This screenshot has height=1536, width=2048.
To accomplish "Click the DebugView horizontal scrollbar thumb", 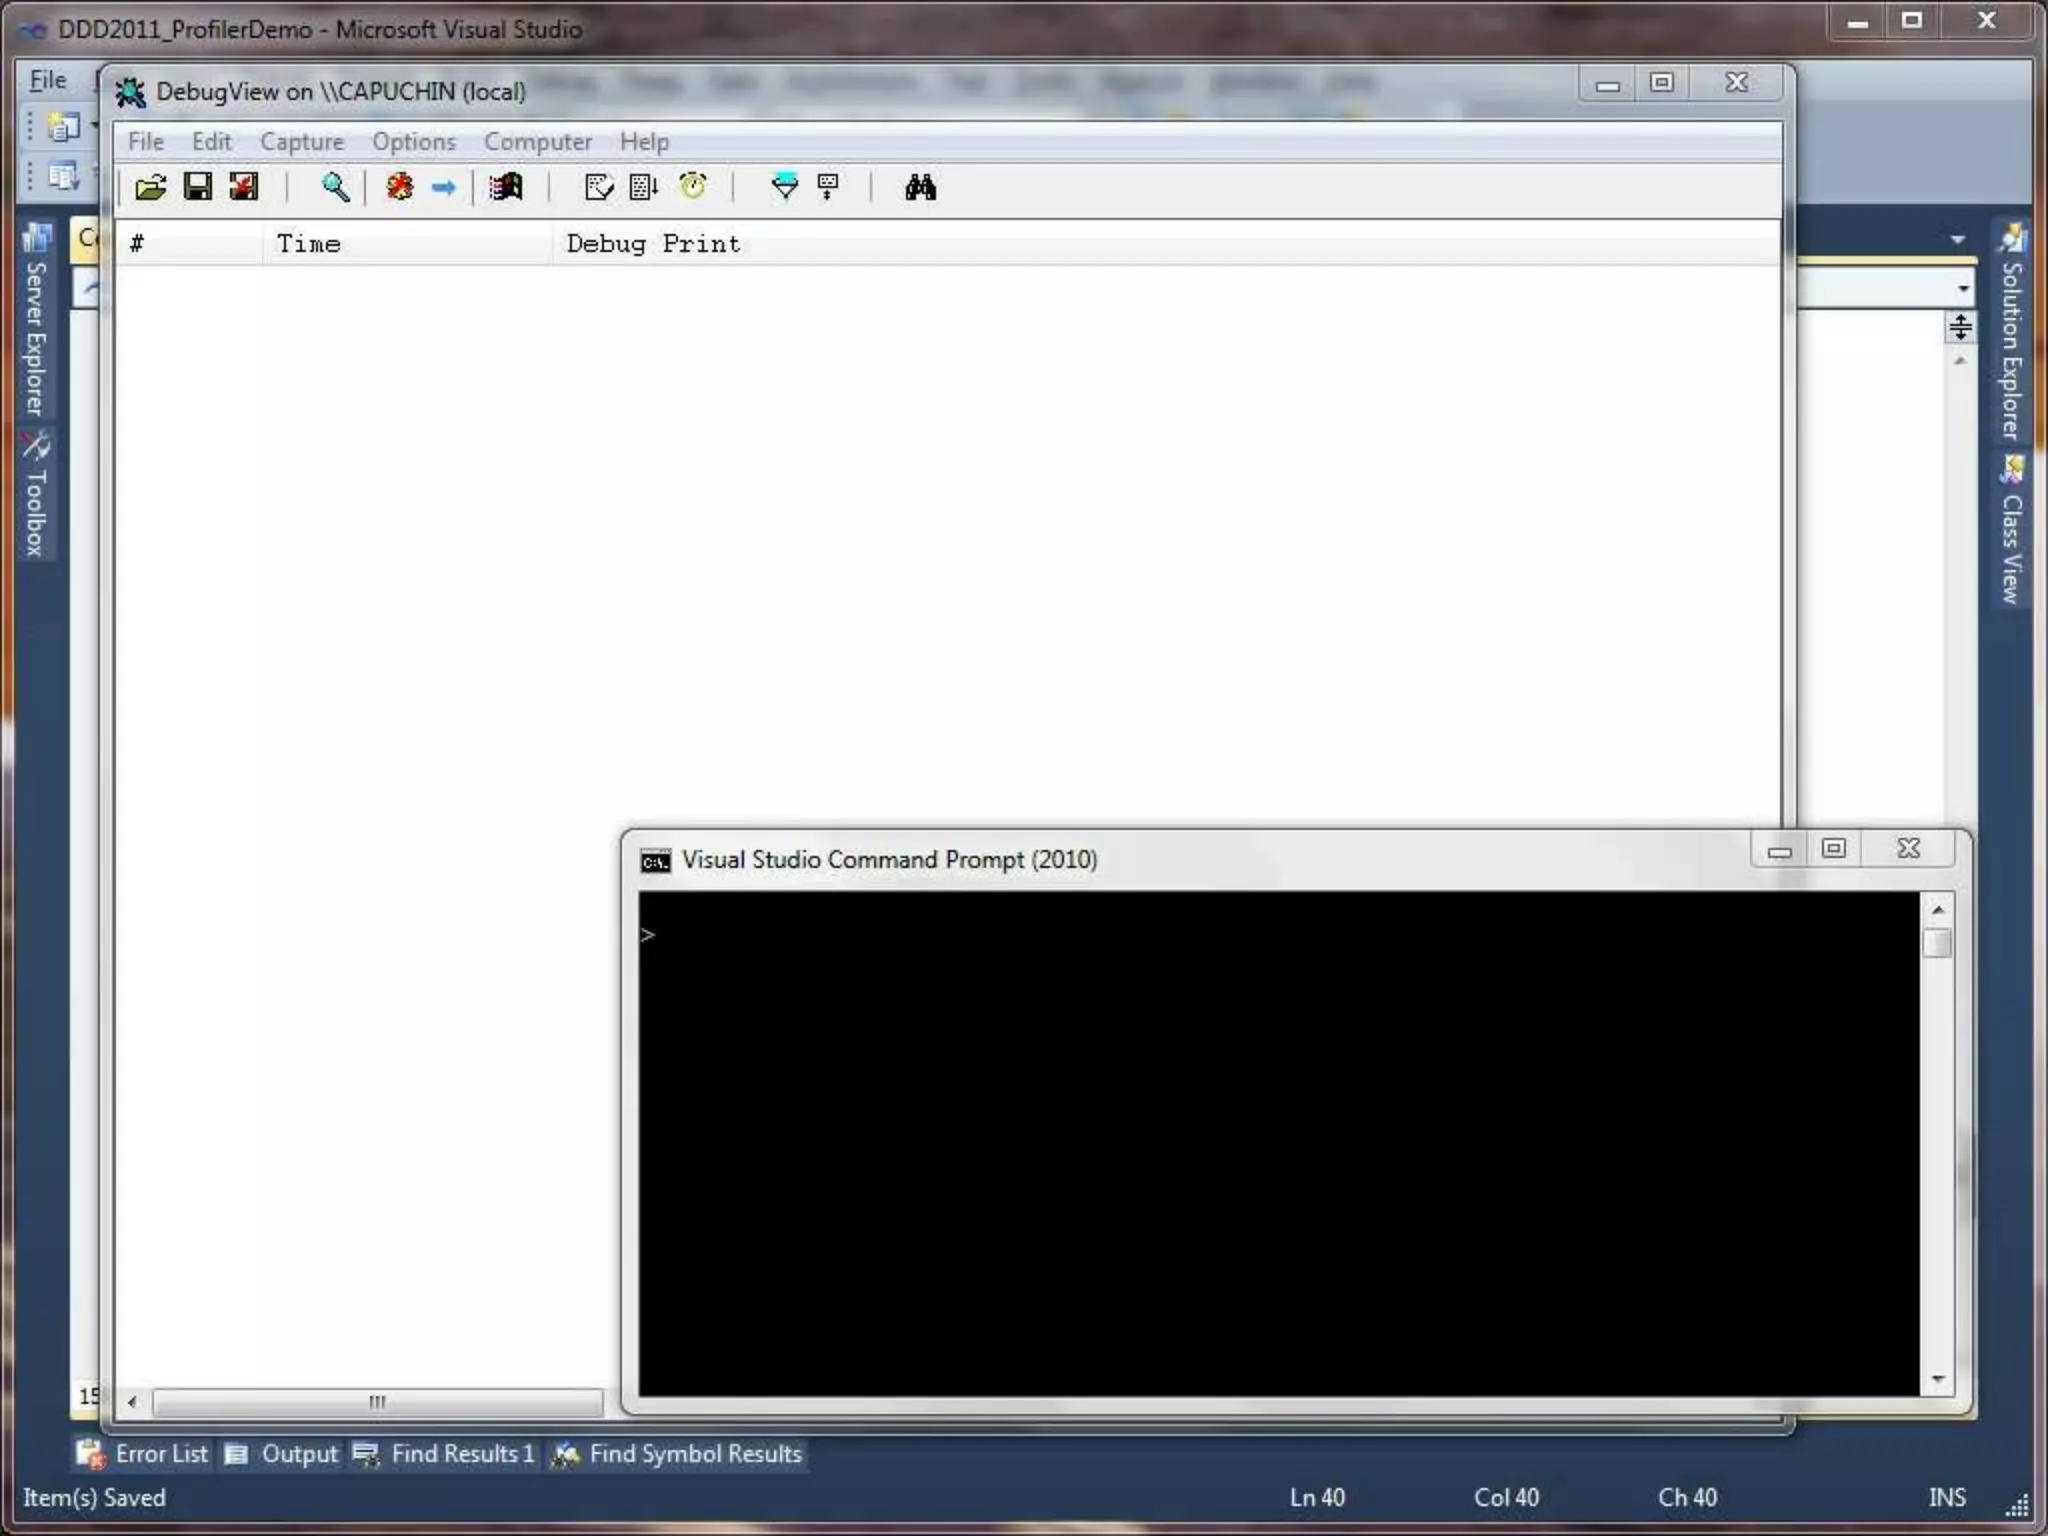I will point(377,1401).
